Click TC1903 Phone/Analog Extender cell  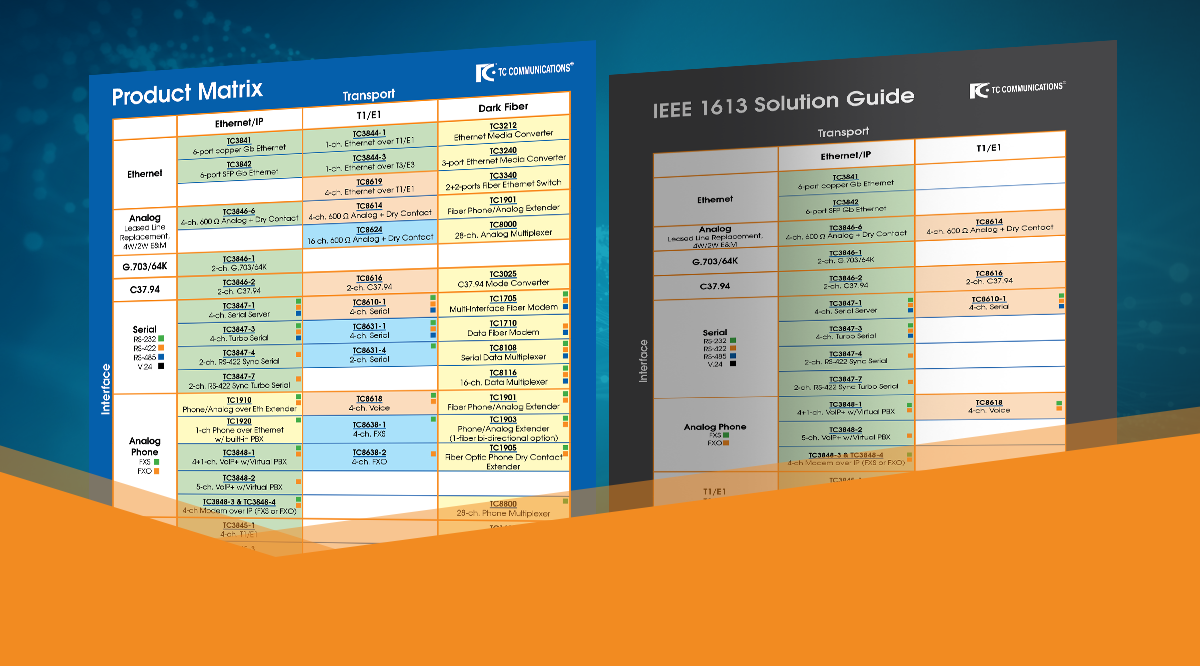[x=503, y=429]
